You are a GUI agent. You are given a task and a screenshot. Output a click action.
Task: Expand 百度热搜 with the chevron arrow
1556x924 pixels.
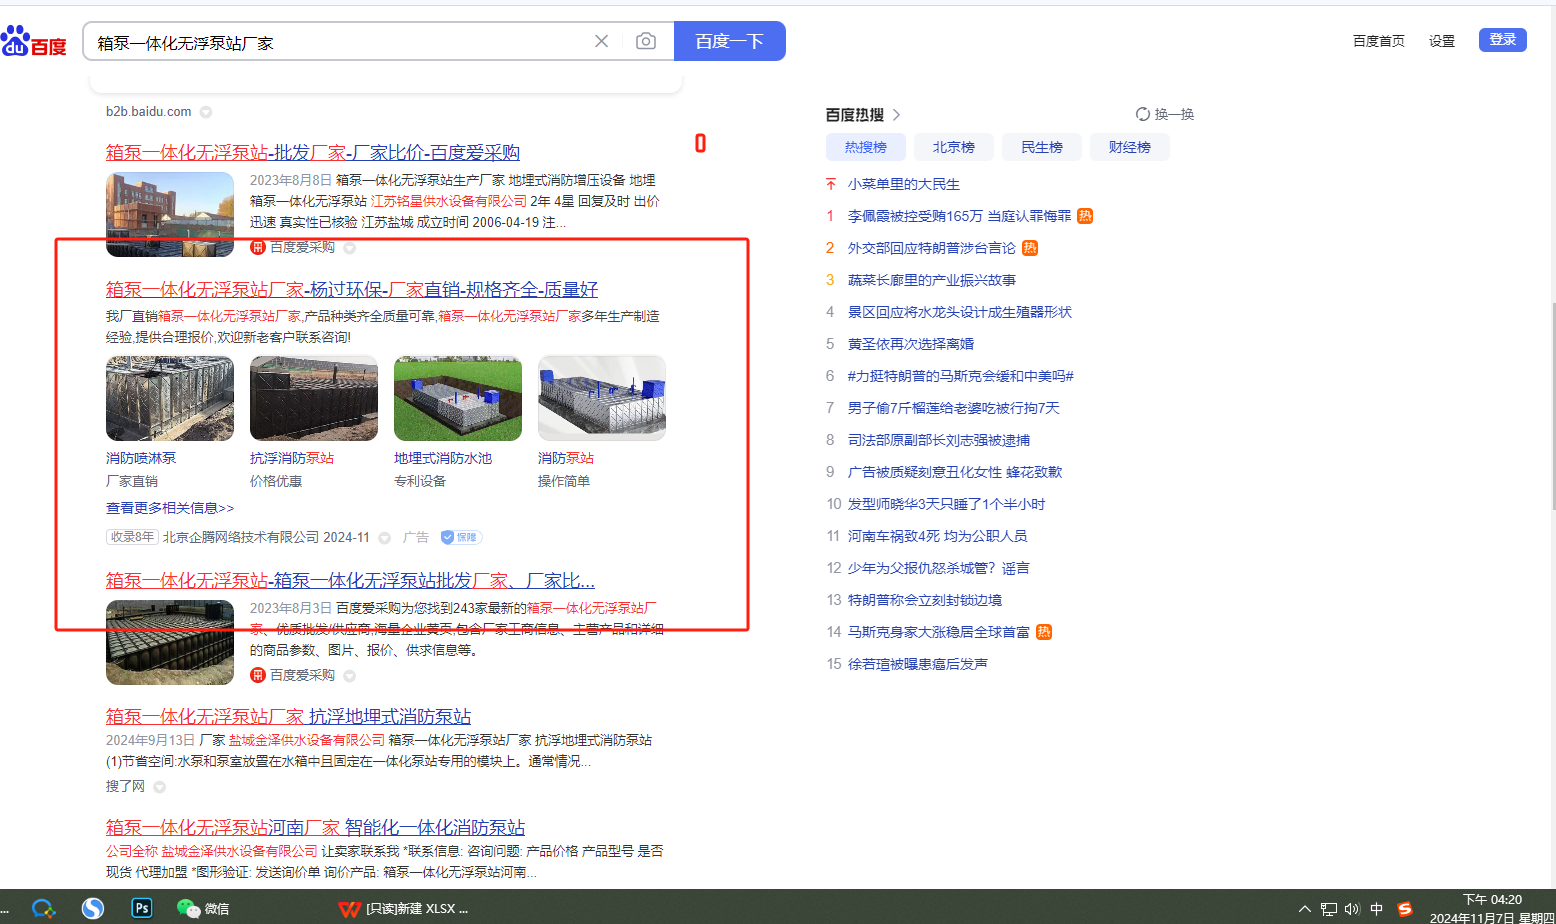(x=896, y=115)
